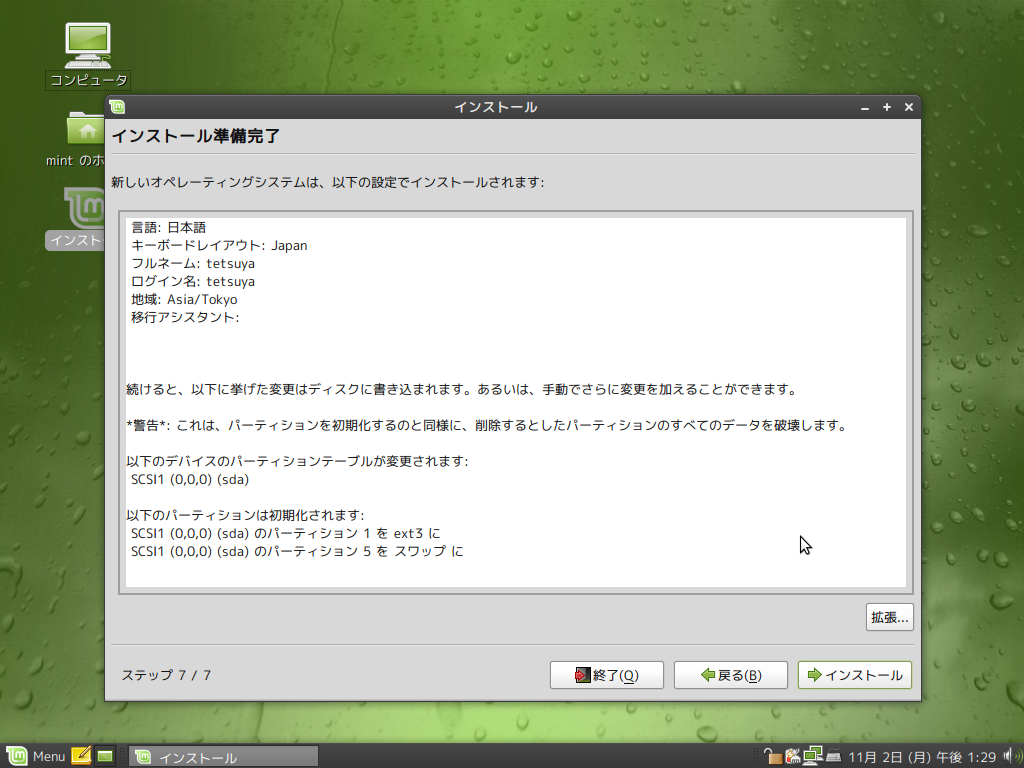The height and width of the screenshot is (768, 1024).
Task: Open the Mint Menu logo icon
Action: [16, 756]
